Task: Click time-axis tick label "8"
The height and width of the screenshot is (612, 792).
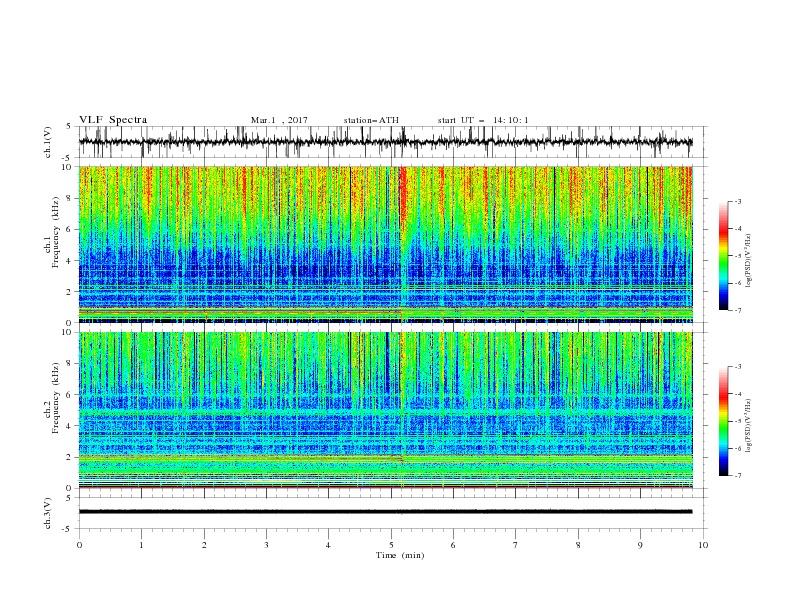Action: pyautogui.click(x=578, y=545)
